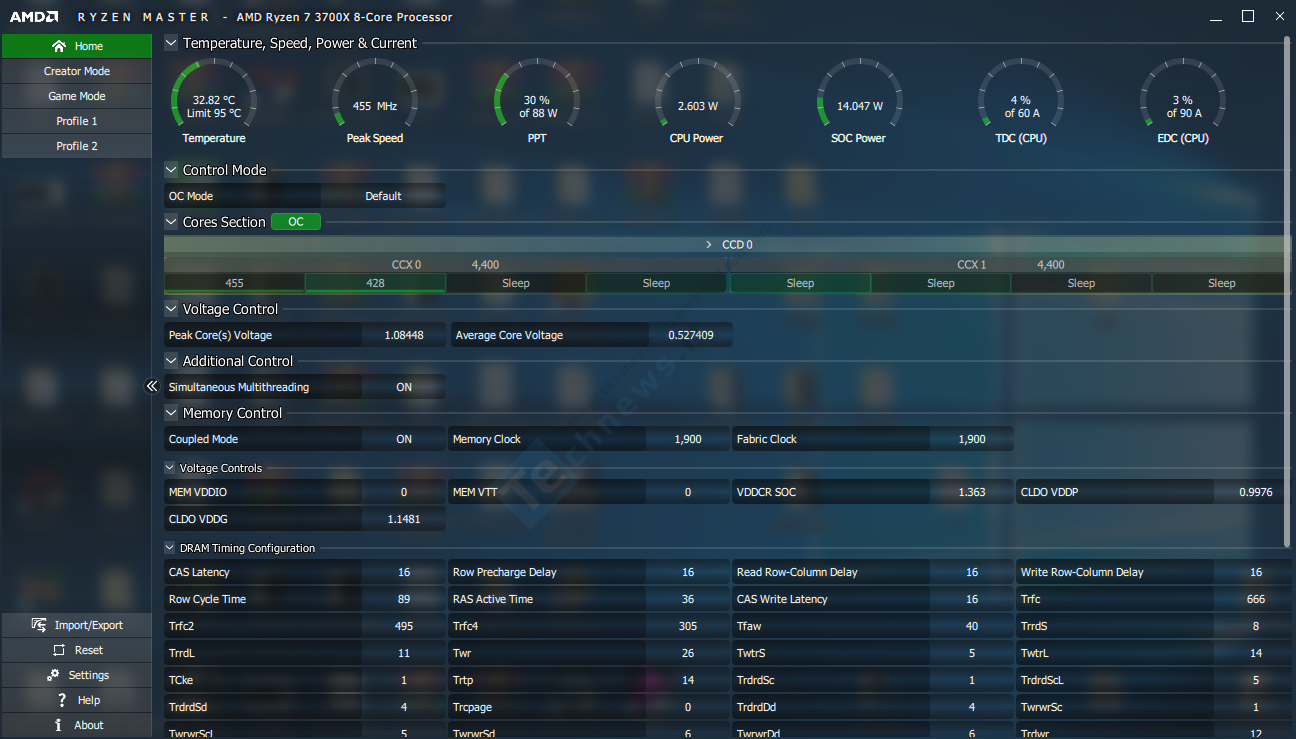Click the Import/Export icon in sidebar
Viewport: 1296px width, 739px height.
pos(39,625)
